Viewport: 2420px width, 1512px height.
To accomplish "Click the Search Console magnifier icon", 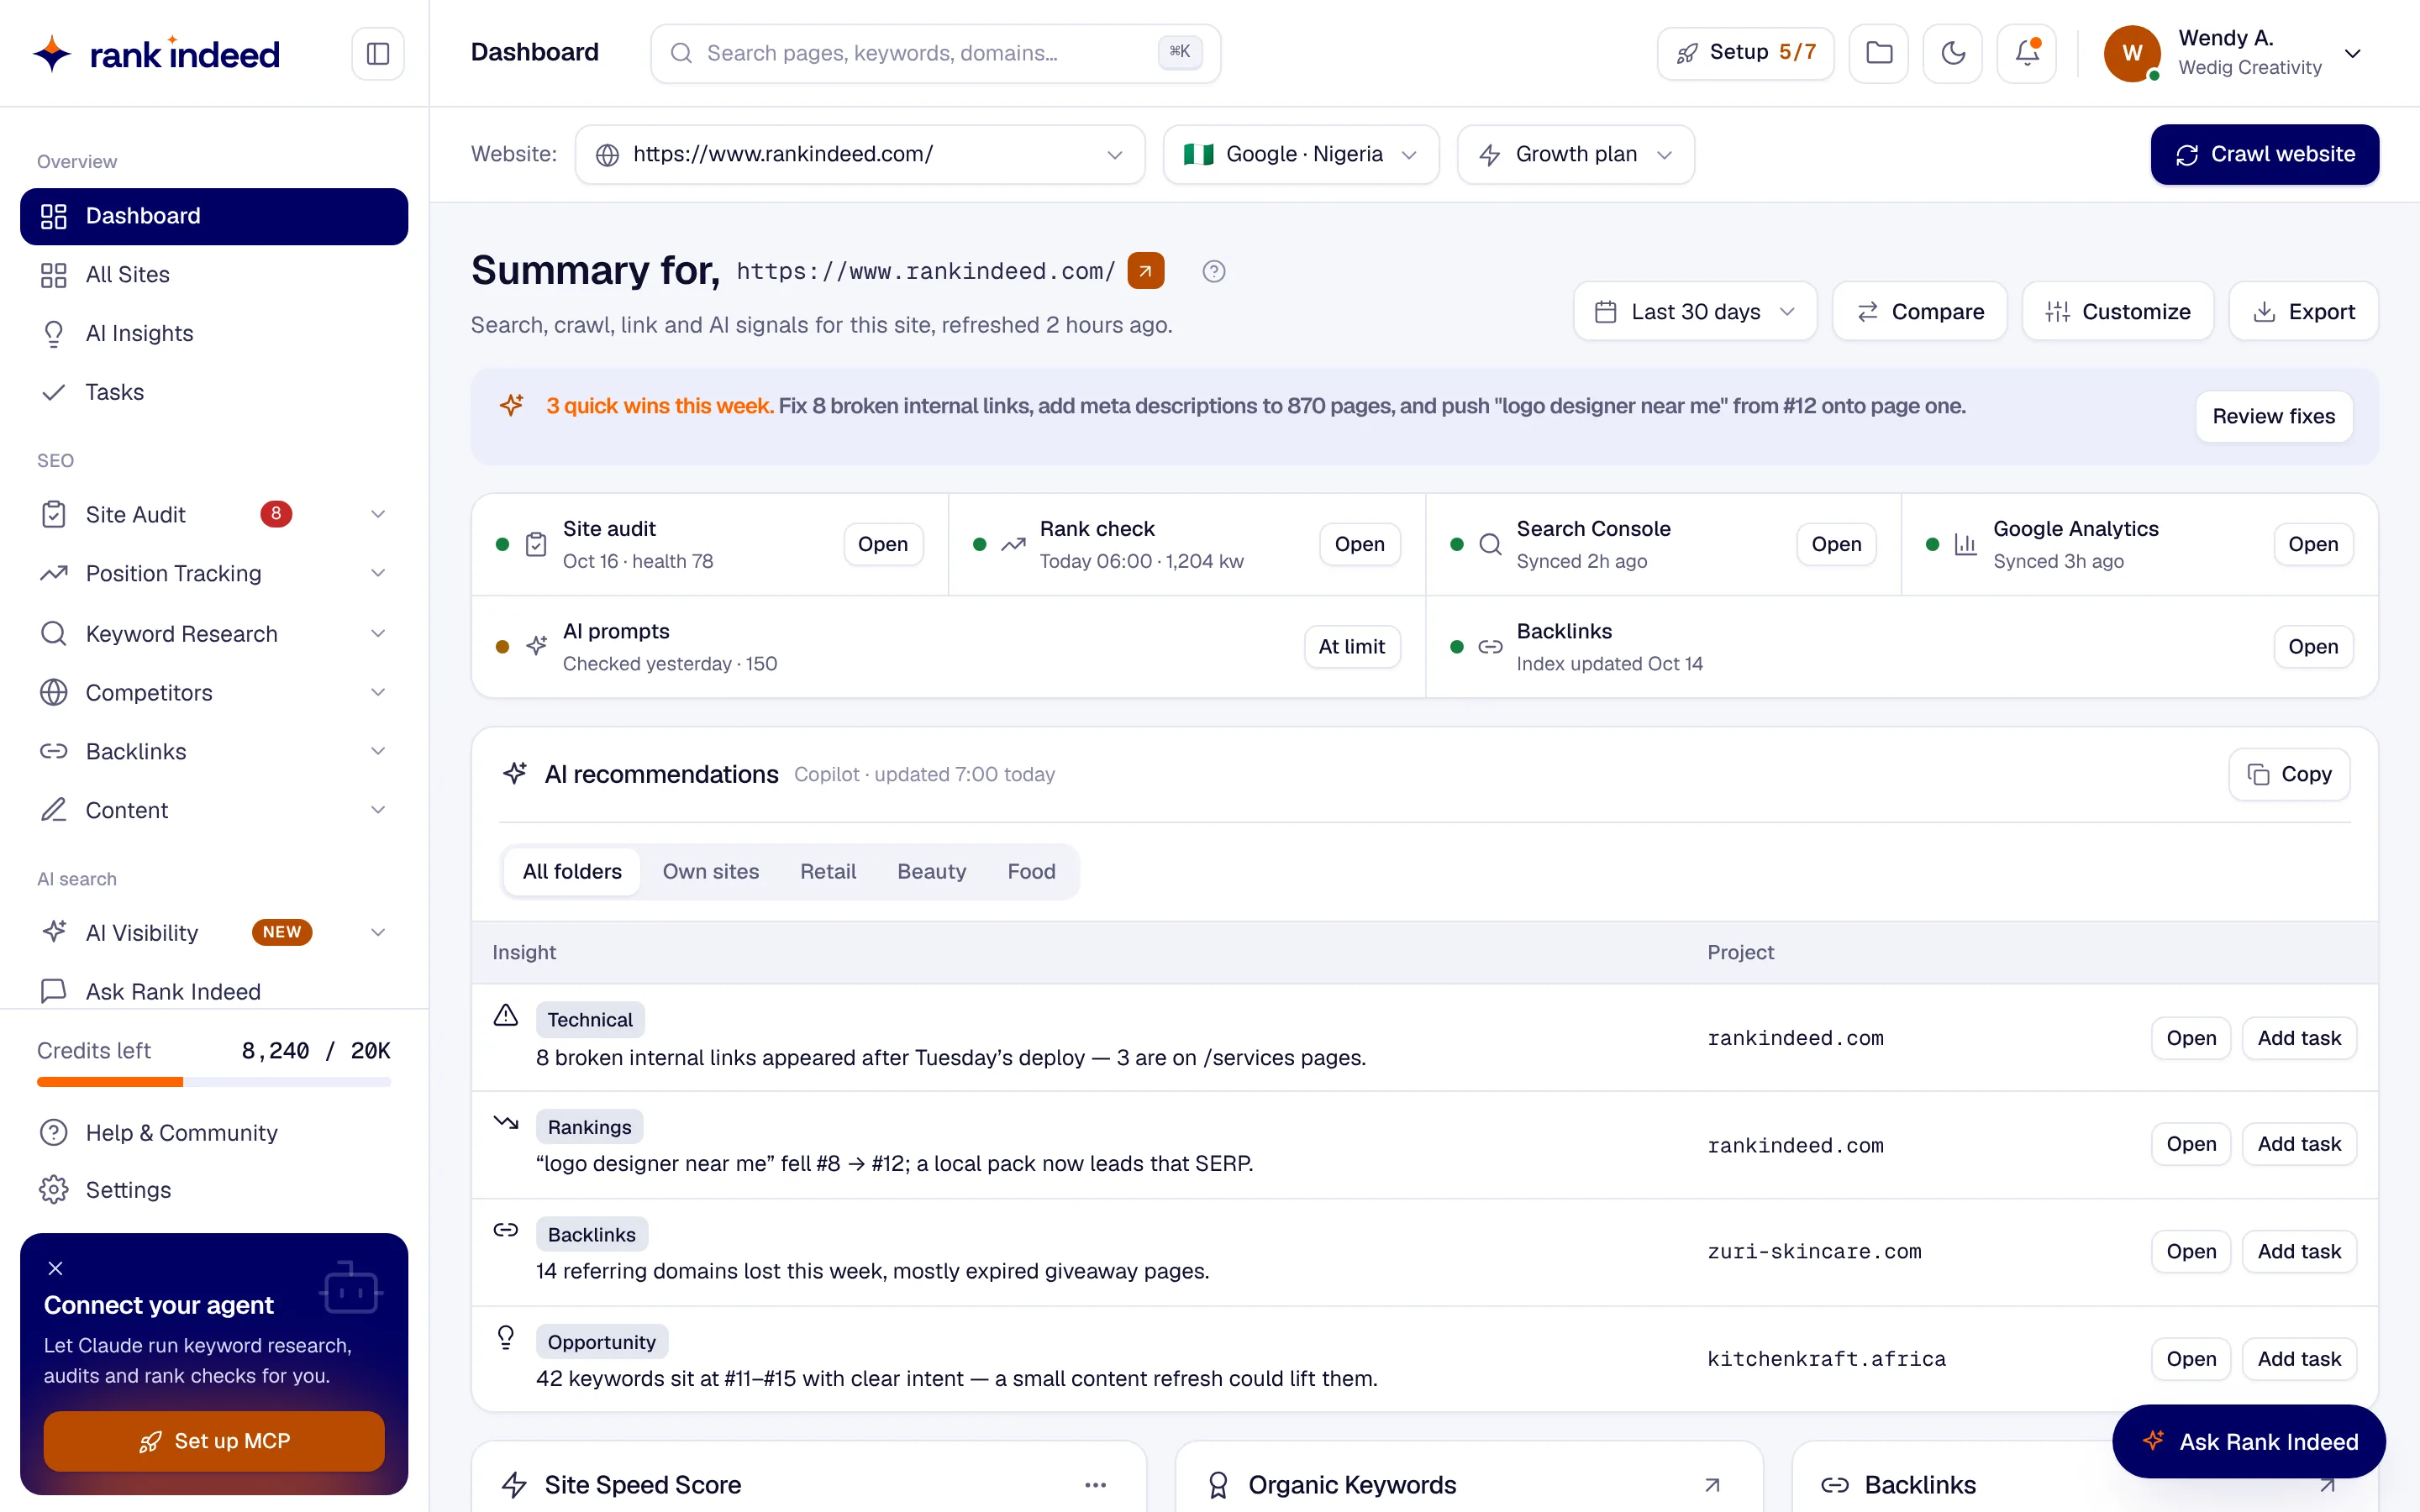I will tap(1490, 544).
